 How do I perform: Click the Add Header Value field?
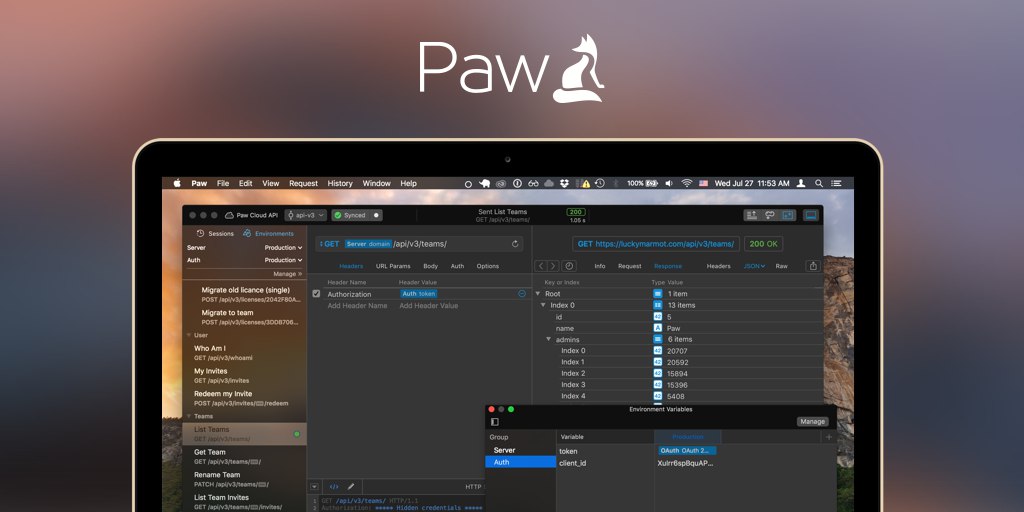[x=429, y=306]
